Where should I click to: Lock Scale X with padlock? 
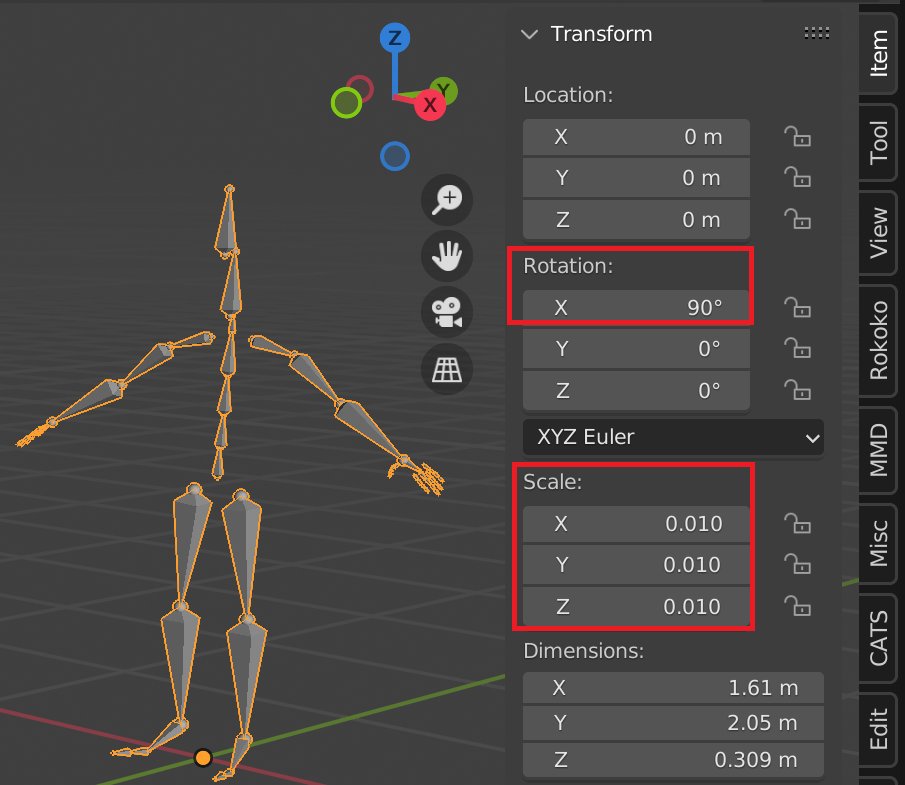[798, 524]
